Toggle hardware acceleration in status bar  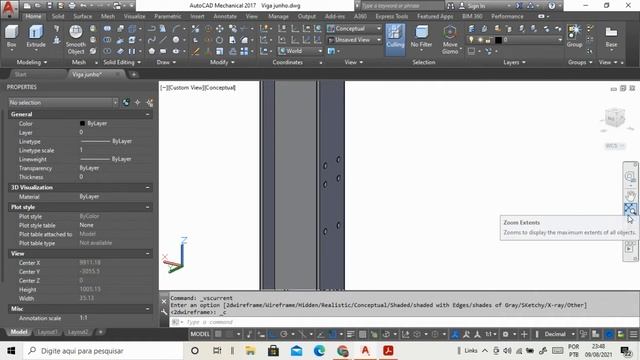click(x=609, y=334)
